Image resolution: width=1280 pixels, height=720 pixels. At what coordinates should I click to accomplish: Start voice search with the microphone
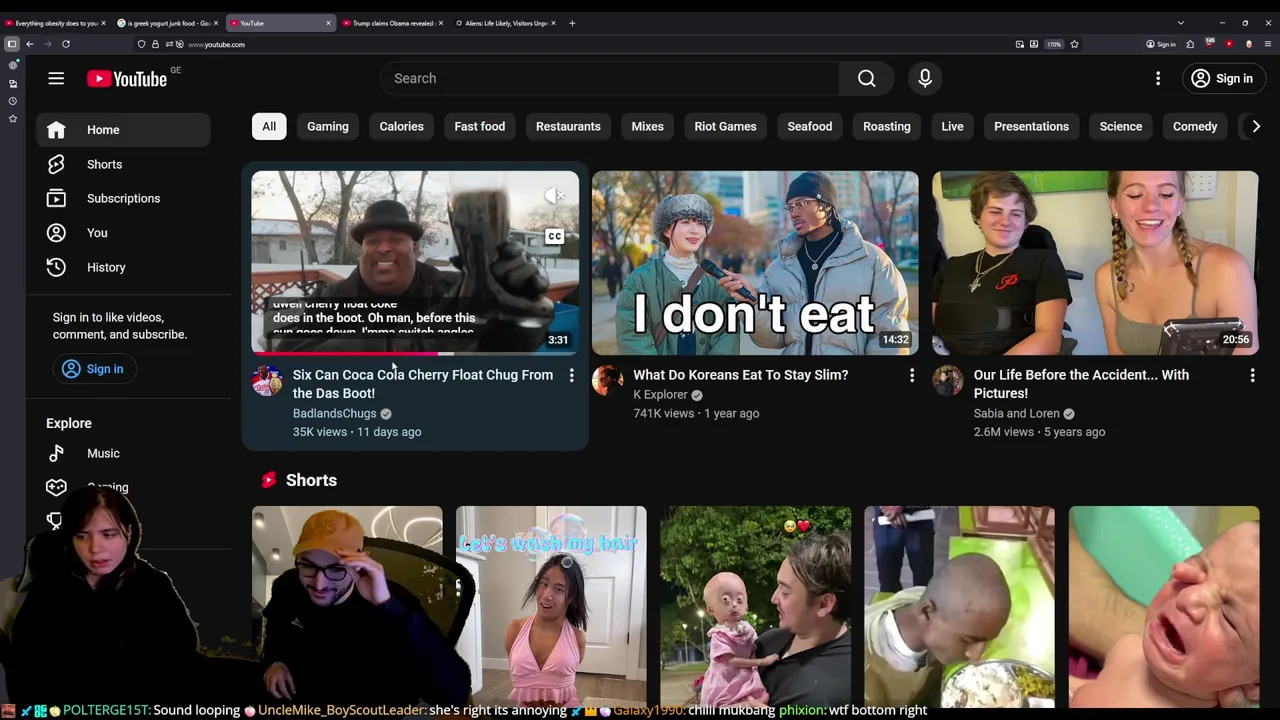(925, 78)
